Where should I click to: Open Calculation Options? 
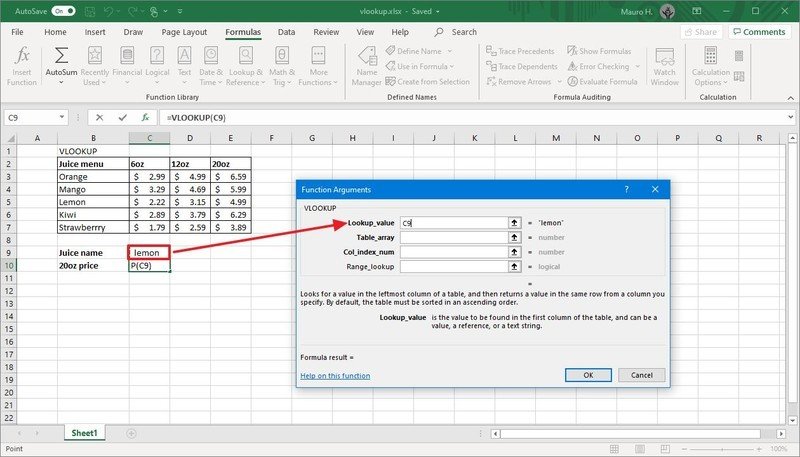tap(711, 66)
